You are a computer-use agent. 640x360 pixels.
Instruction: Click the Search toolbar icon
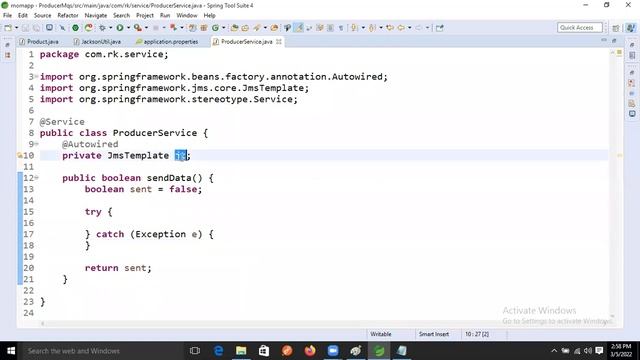(257, 28)
